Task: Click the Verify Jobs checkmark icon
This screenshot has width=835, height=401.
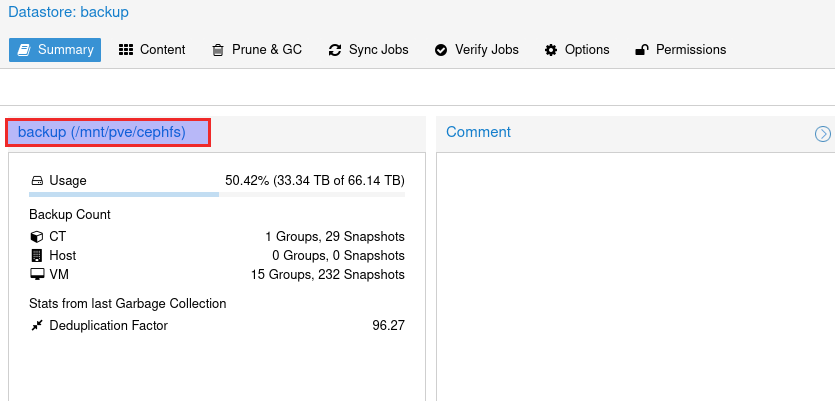Action: (441, 50)
